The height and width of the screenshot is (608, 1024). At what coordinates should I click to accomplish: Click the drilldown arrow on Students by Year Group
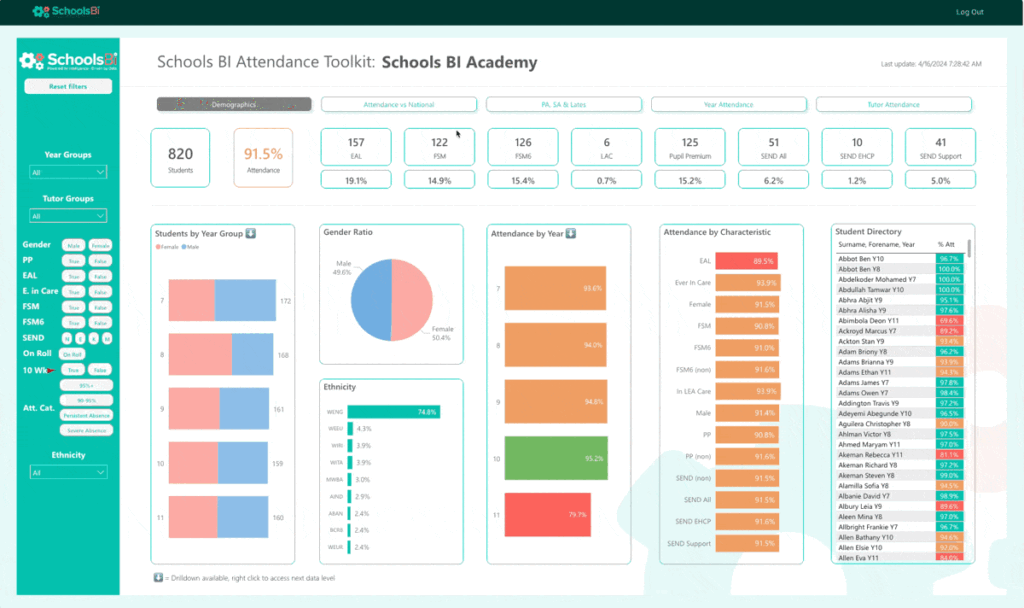click(x=251, y=233)
